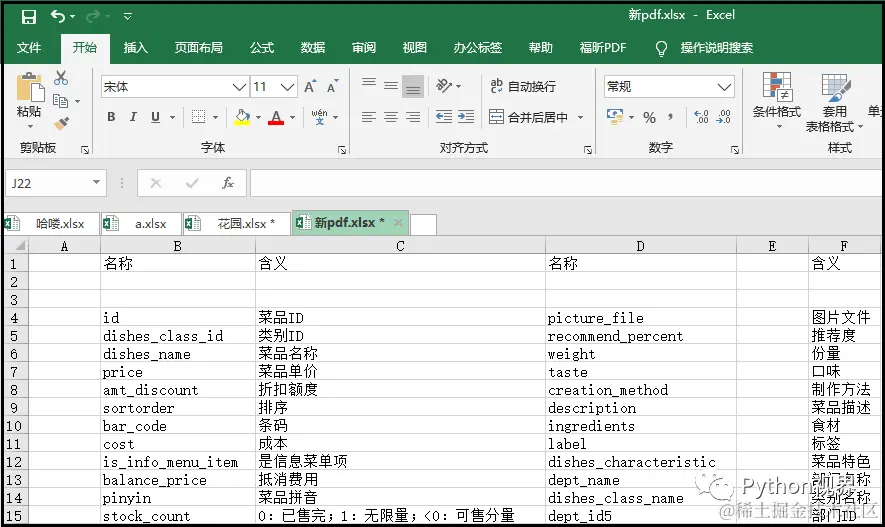Image resolution: width=885 pixels, height=527 pixels.
Task: Toggle Middle Align
Action: (391, 86)
